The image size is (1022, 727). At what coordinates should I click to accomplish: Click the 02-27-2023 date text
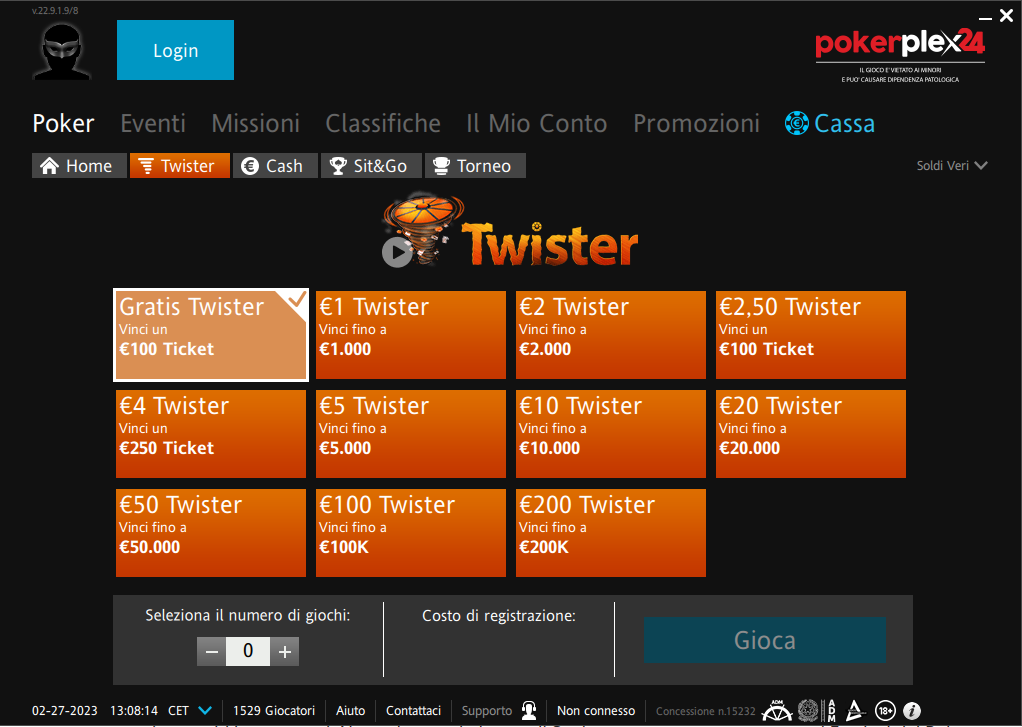(65, 711)
